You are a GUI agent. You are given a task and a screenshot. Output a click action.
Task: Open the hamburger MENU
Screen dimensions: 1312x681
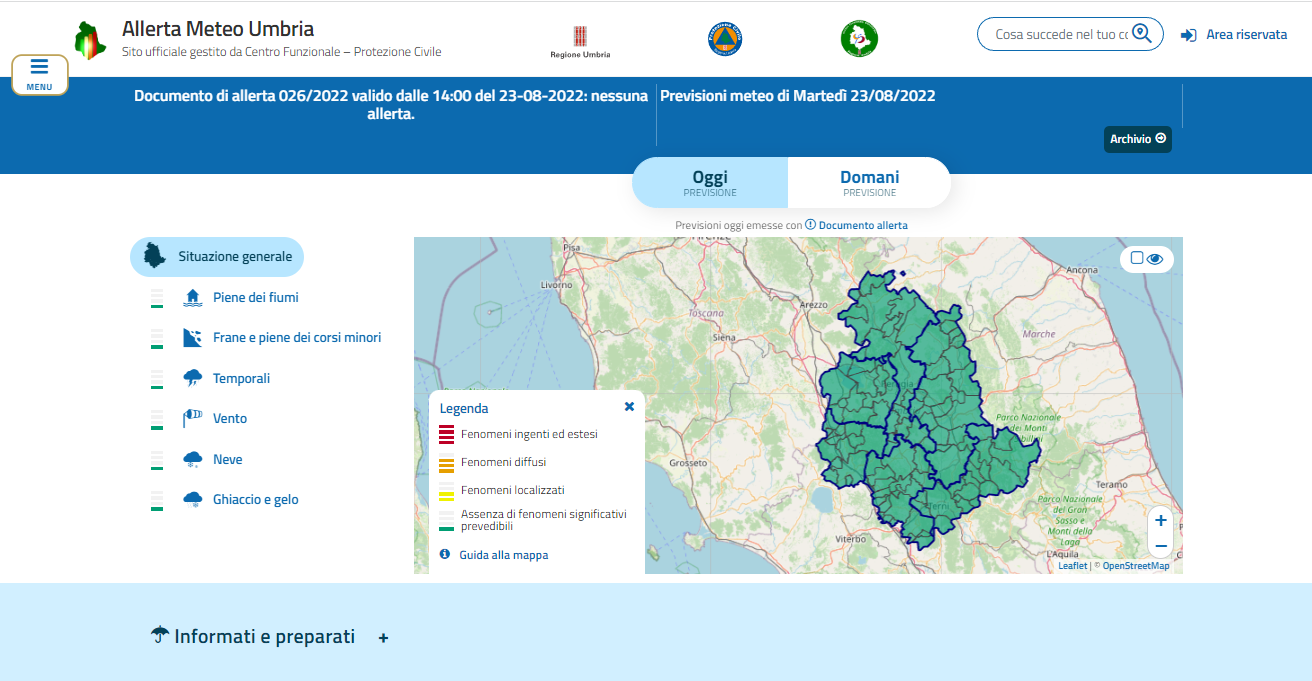40,74
